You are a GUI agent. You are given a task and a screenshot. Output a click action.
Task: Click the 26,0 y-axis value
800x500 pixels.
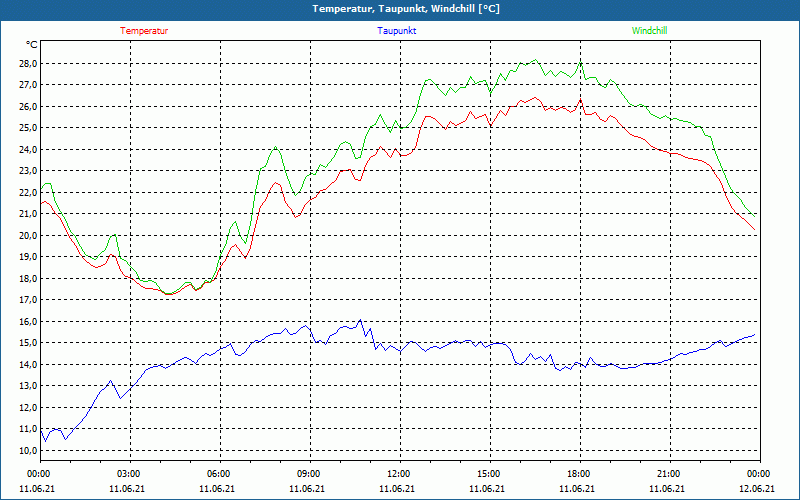[x=29, y=107]
